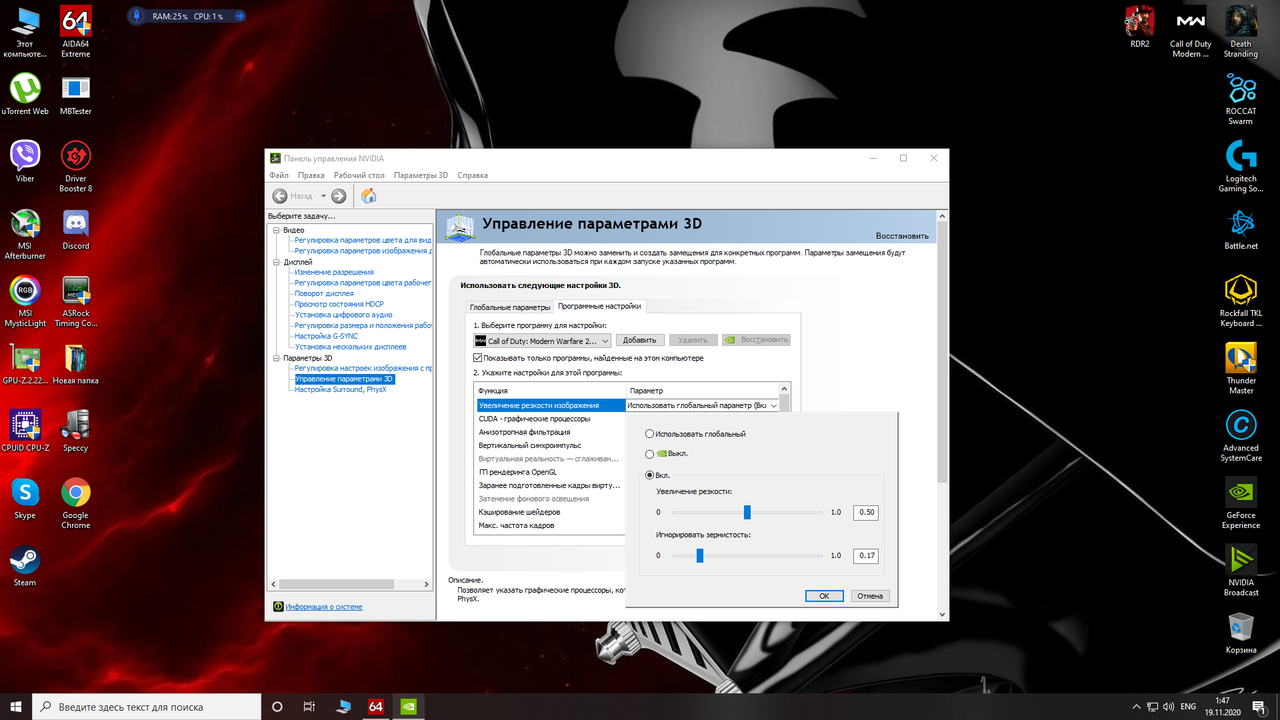This screenshot has width=1280, height=720.
Task: Open Корзина recycle bin icon
Action: coord(1241,633)
